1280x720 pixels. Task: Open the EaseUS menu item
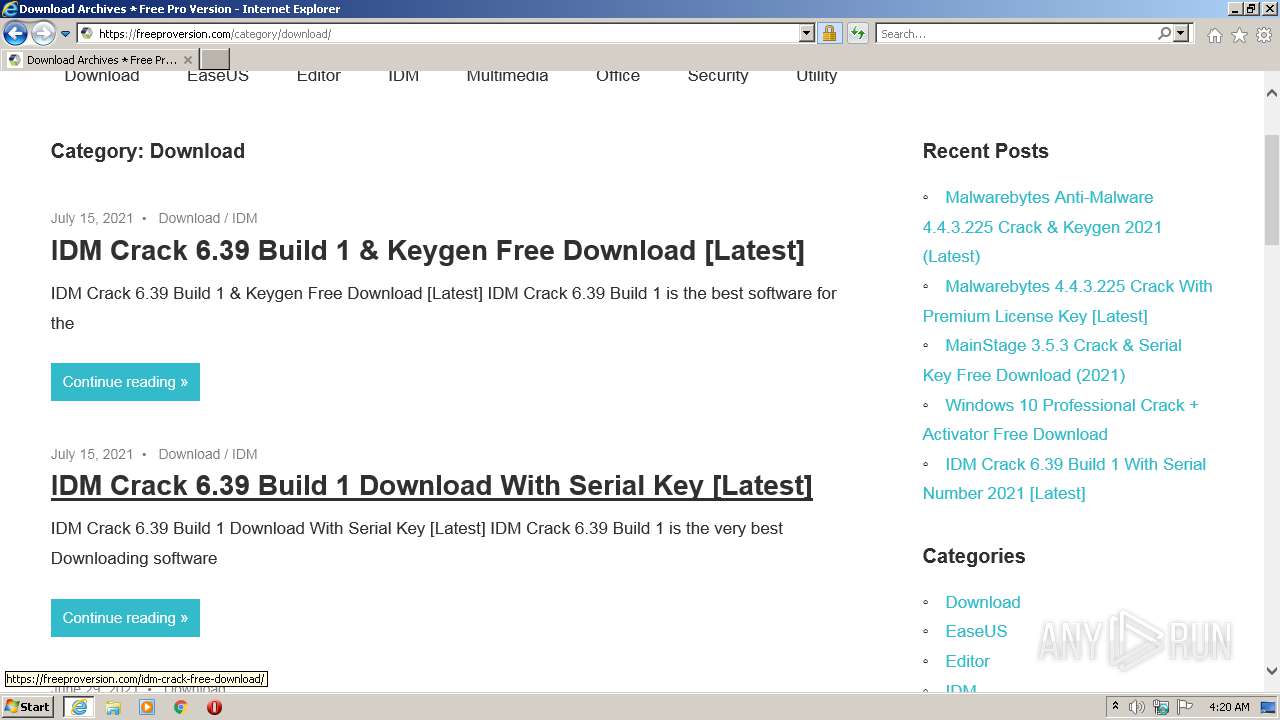click(218, 76)
